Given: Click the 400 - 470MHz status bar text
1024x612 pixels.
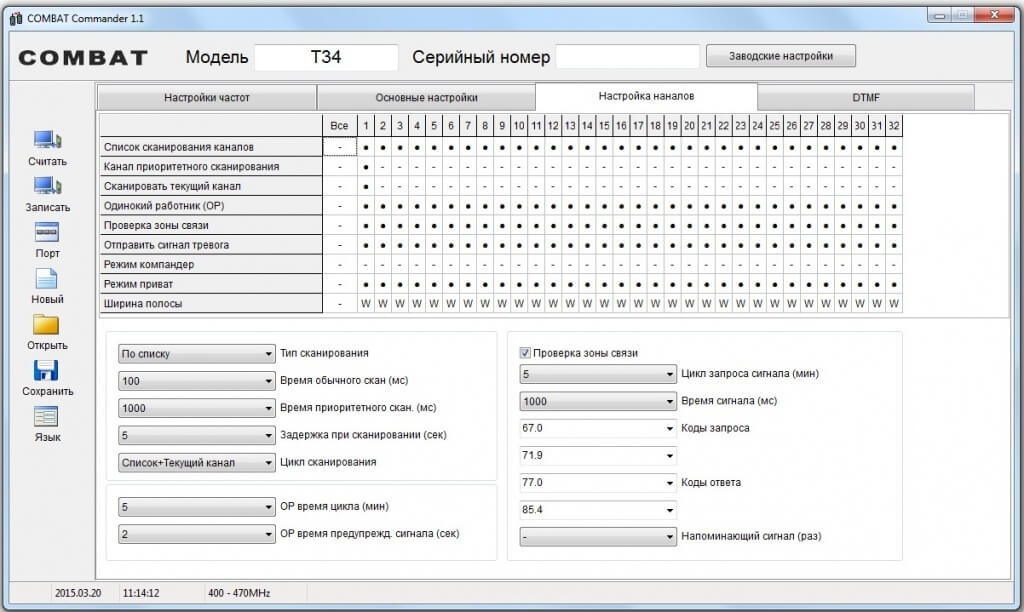Looking at the screenshot, I should pyautogui.click(x=239, y=593).
